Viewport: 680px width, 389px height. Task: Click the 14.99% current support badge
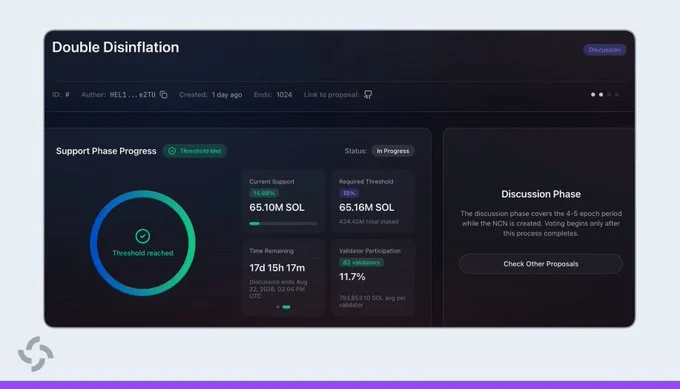(264, 193)
